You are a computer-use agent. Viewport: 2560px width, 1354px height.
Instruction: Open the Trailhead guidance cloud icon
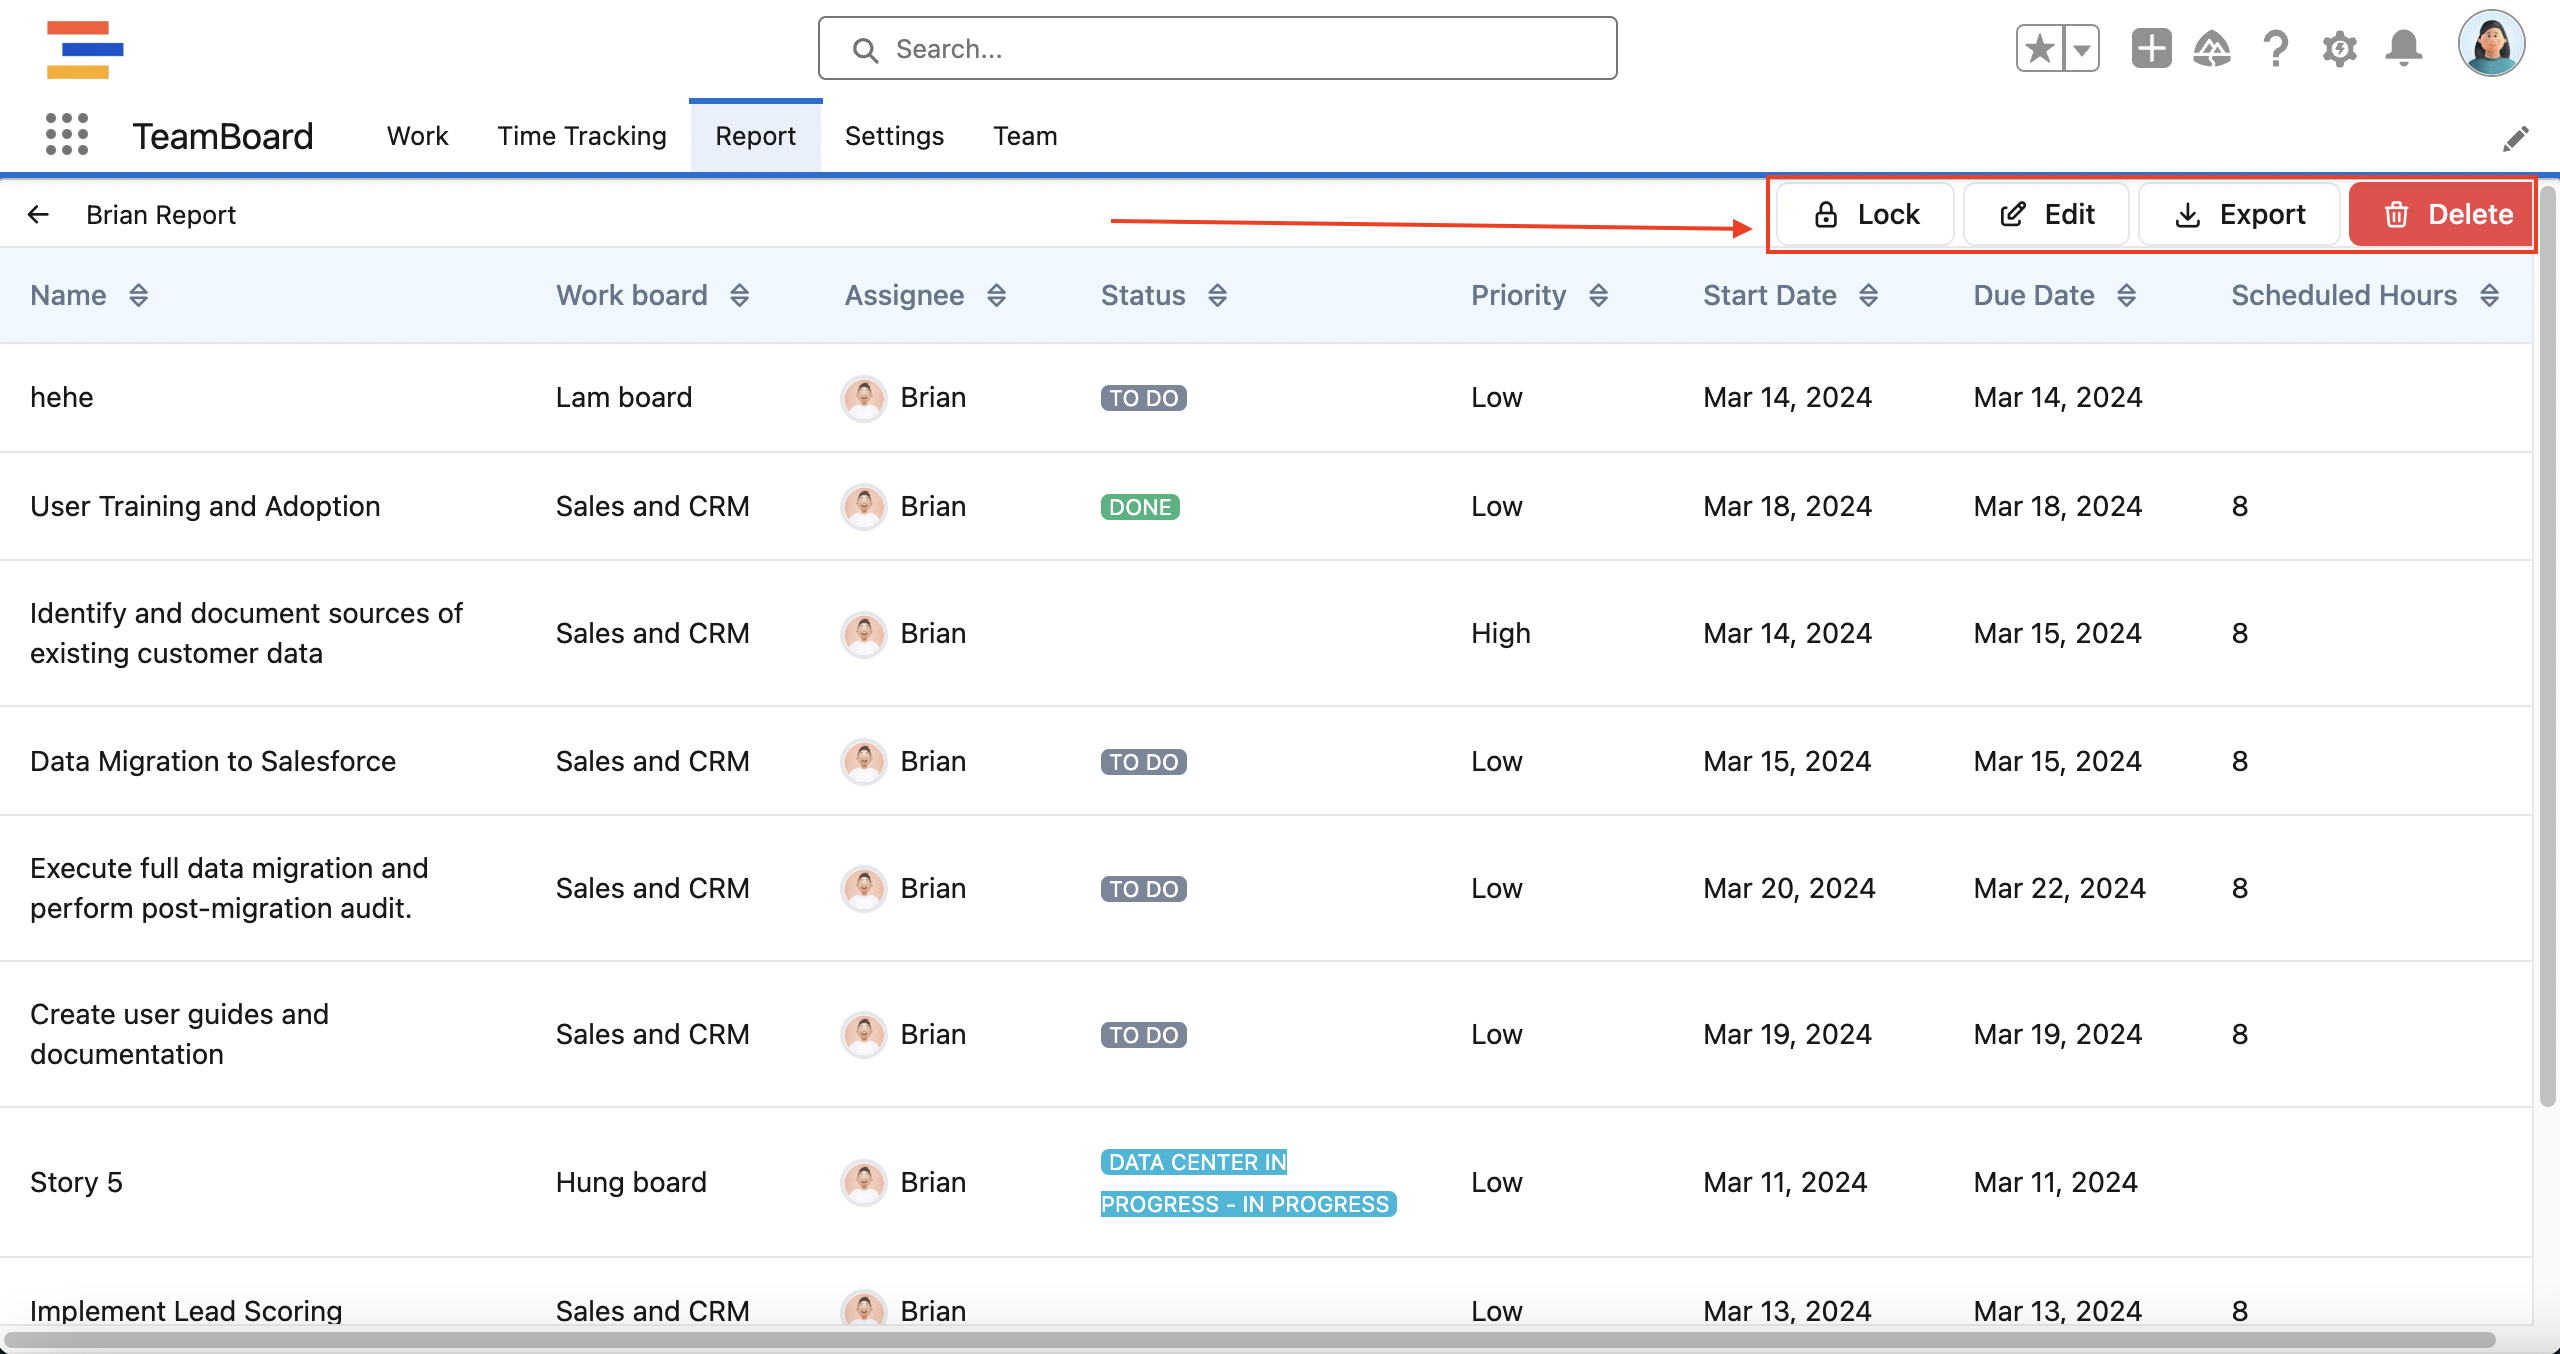2212,48
